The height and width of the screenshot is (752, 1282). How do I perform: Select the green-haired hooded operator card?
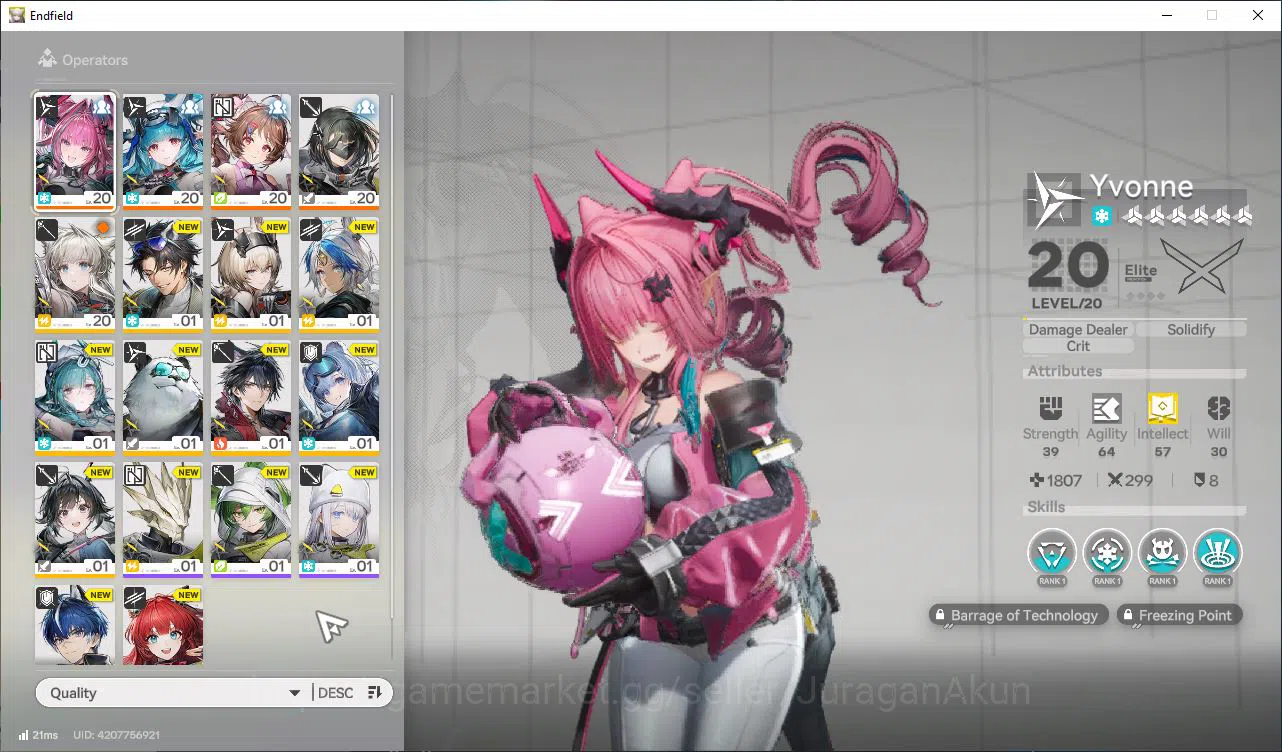(251, 520)
